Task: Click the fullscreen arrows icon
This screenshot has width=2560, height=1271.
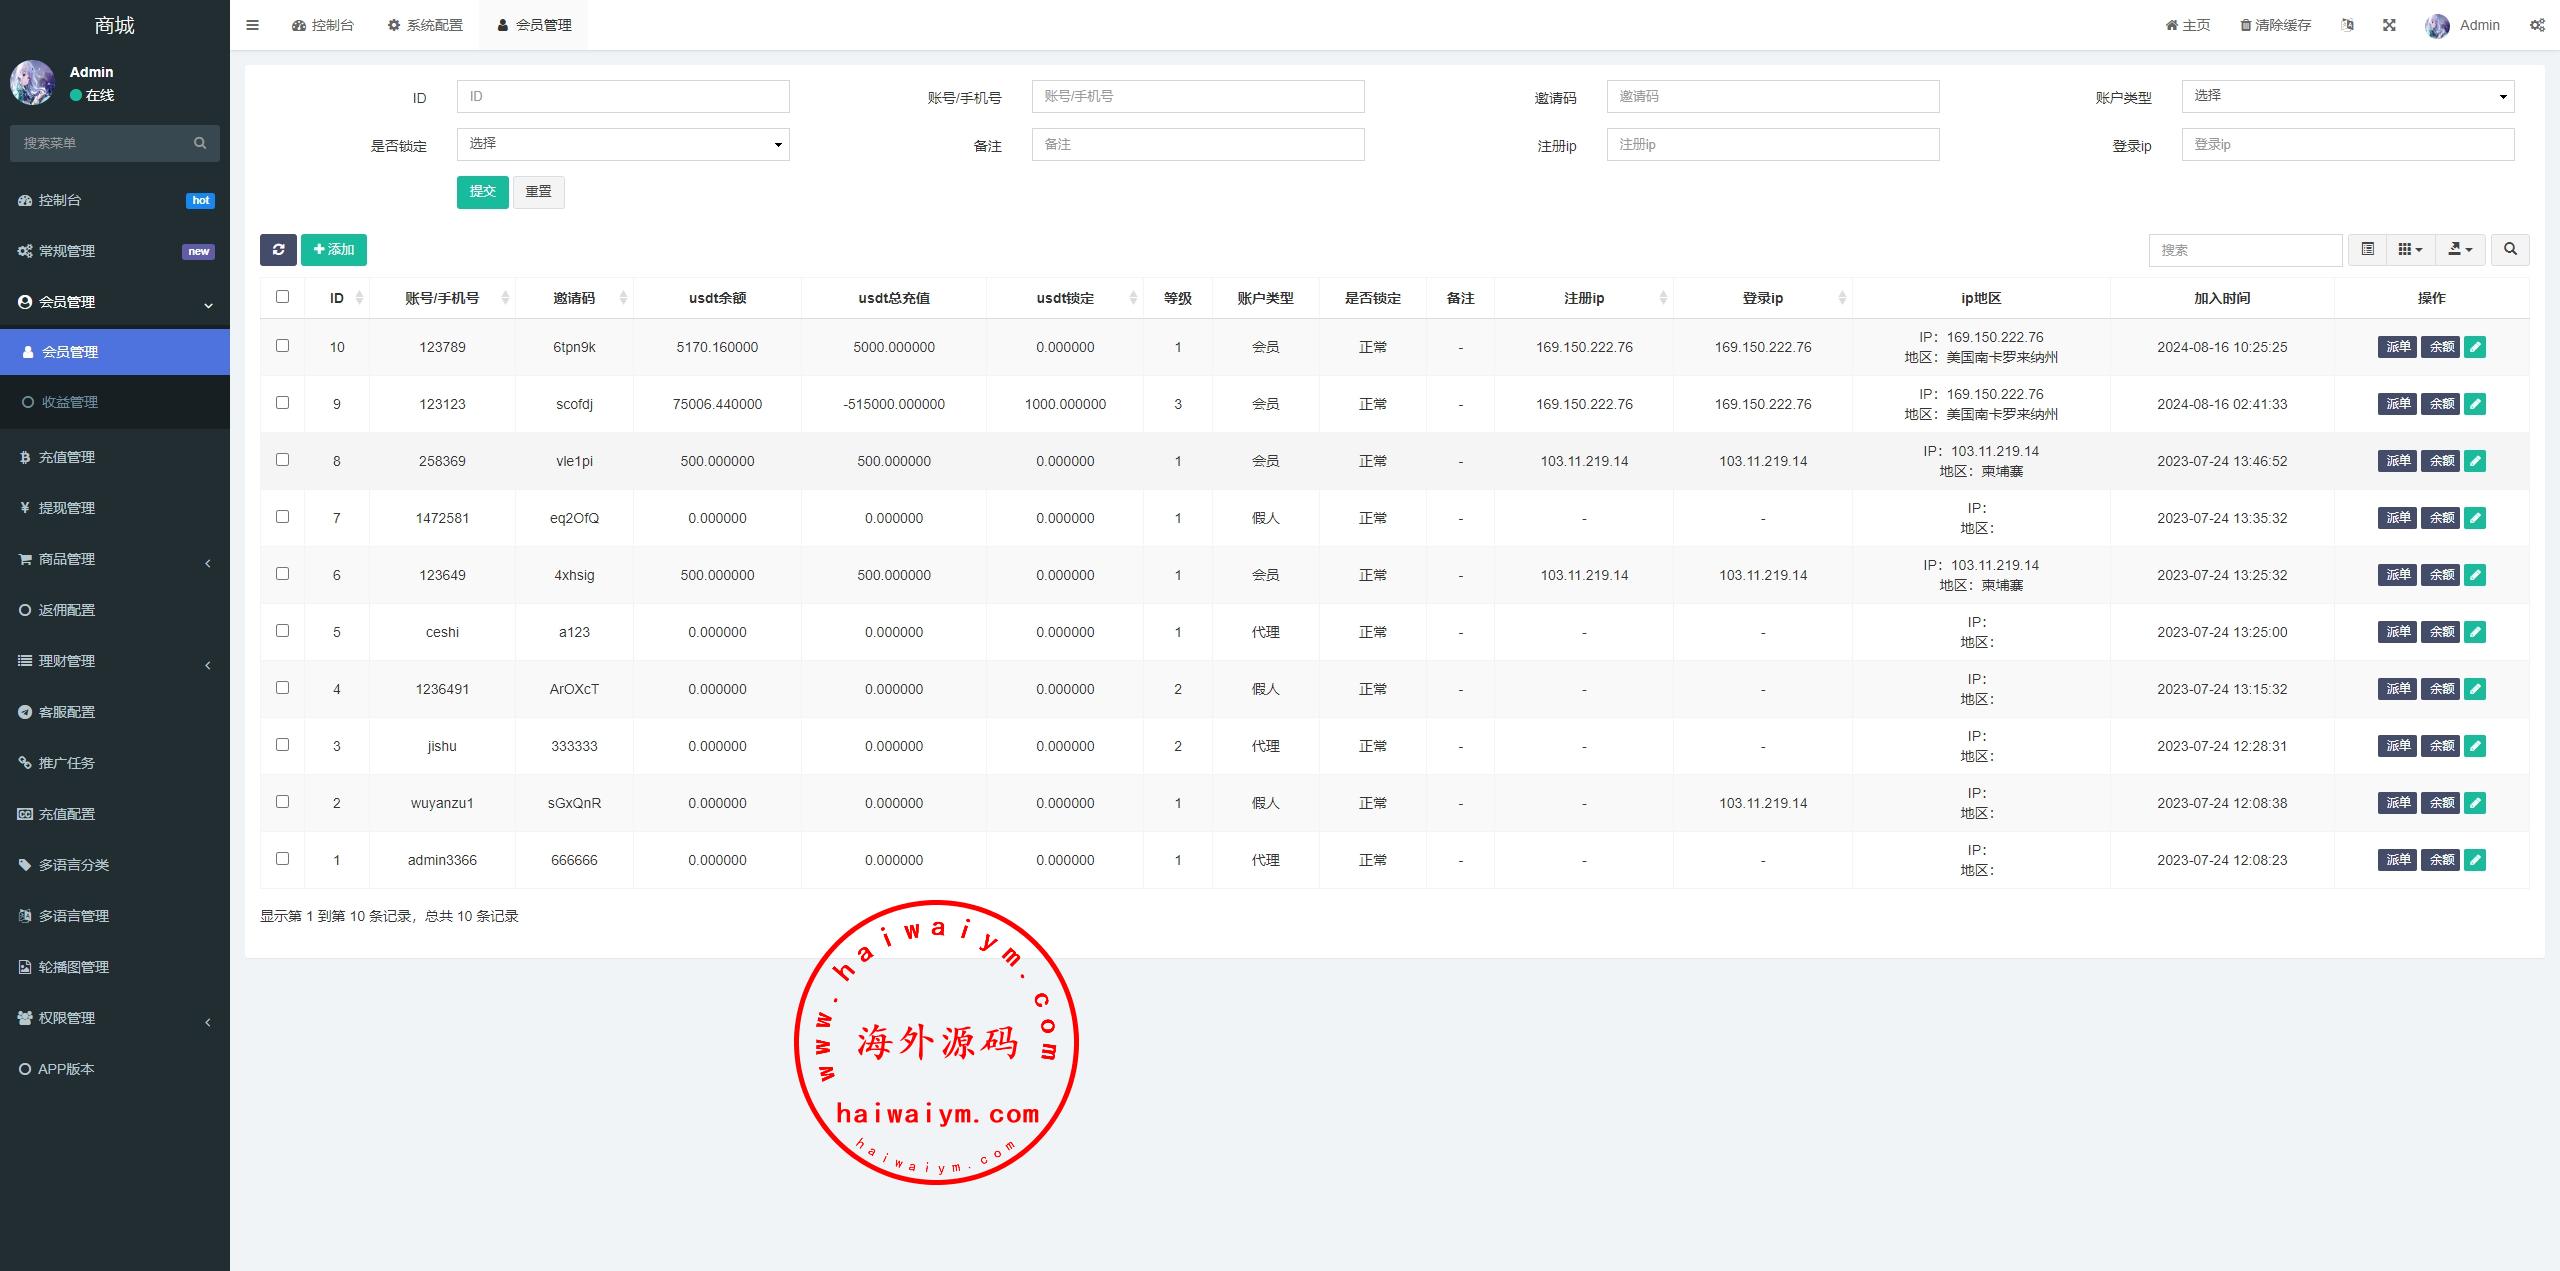Action: pyautogui.click(x=2389, y=25)
